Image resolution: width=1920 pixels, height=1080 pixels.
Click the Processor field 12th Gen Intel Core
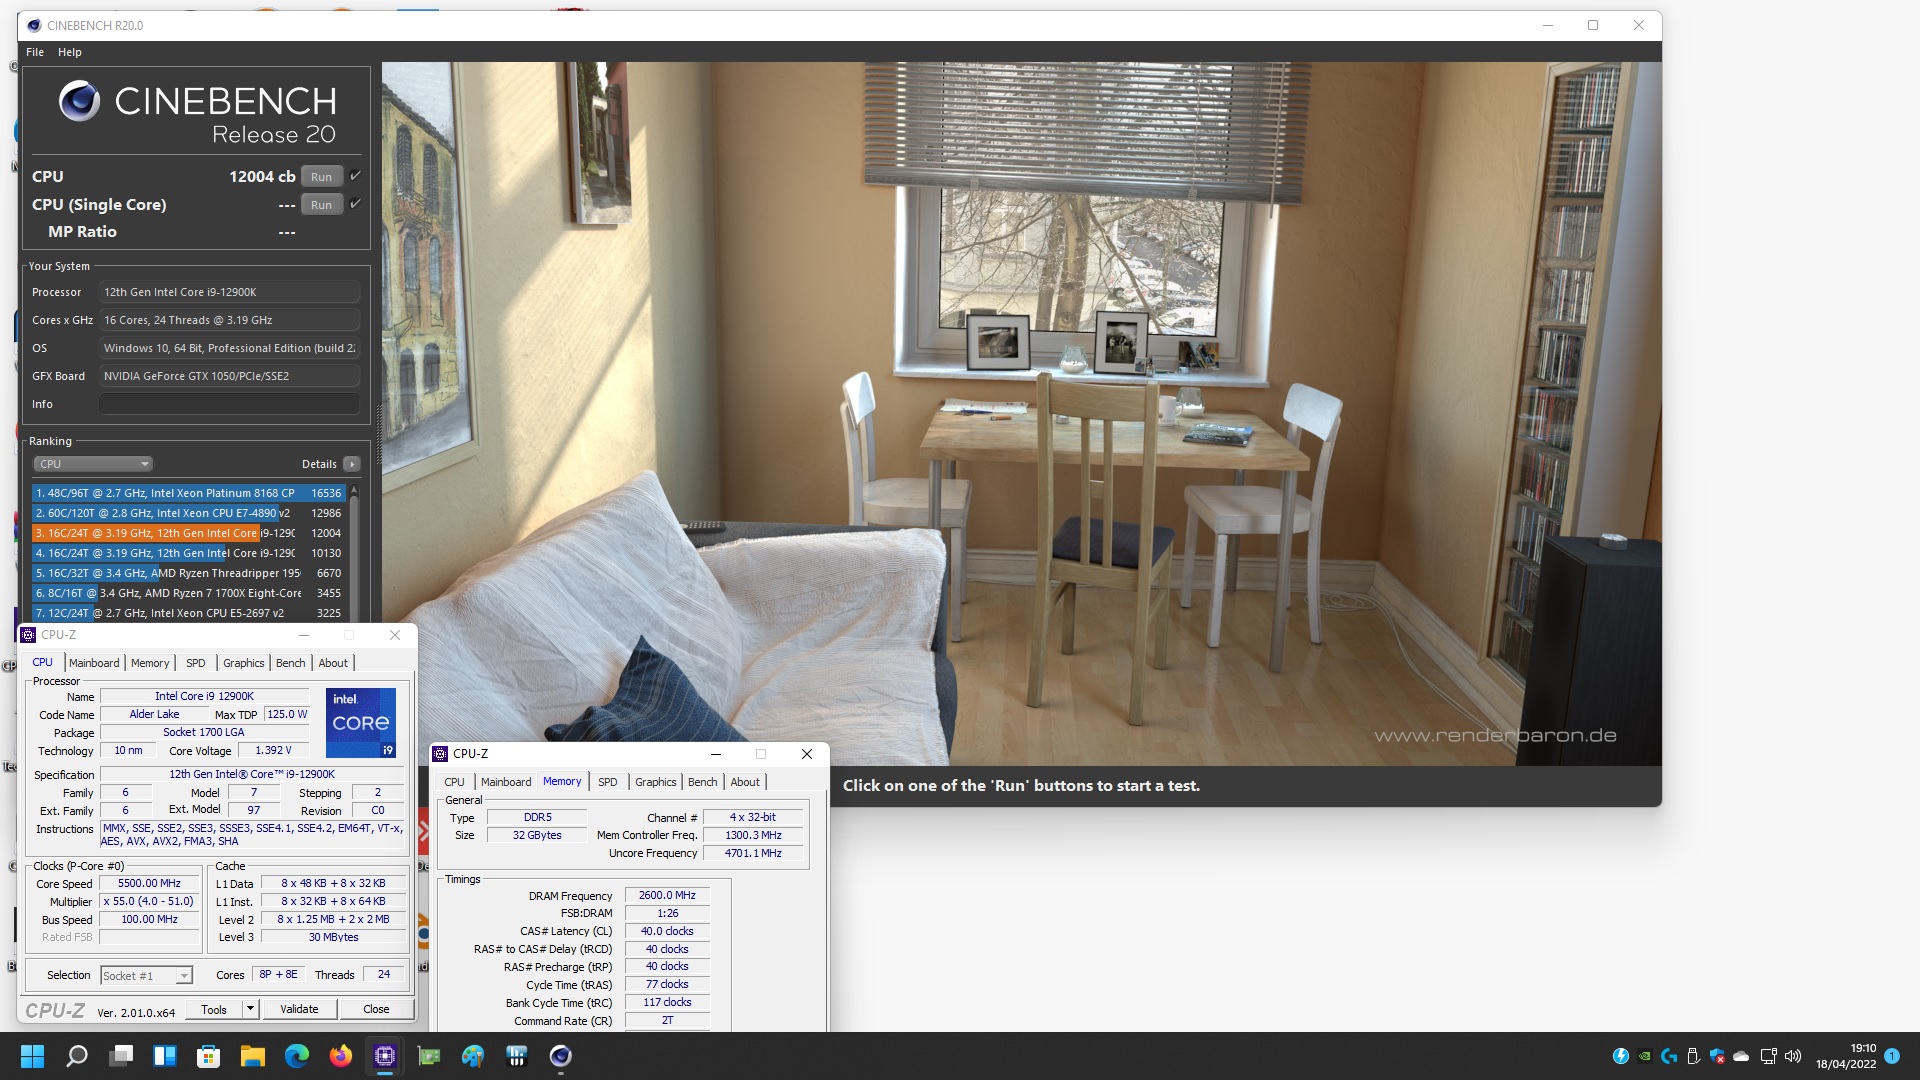pyautogui.click(x=229, y=292)
